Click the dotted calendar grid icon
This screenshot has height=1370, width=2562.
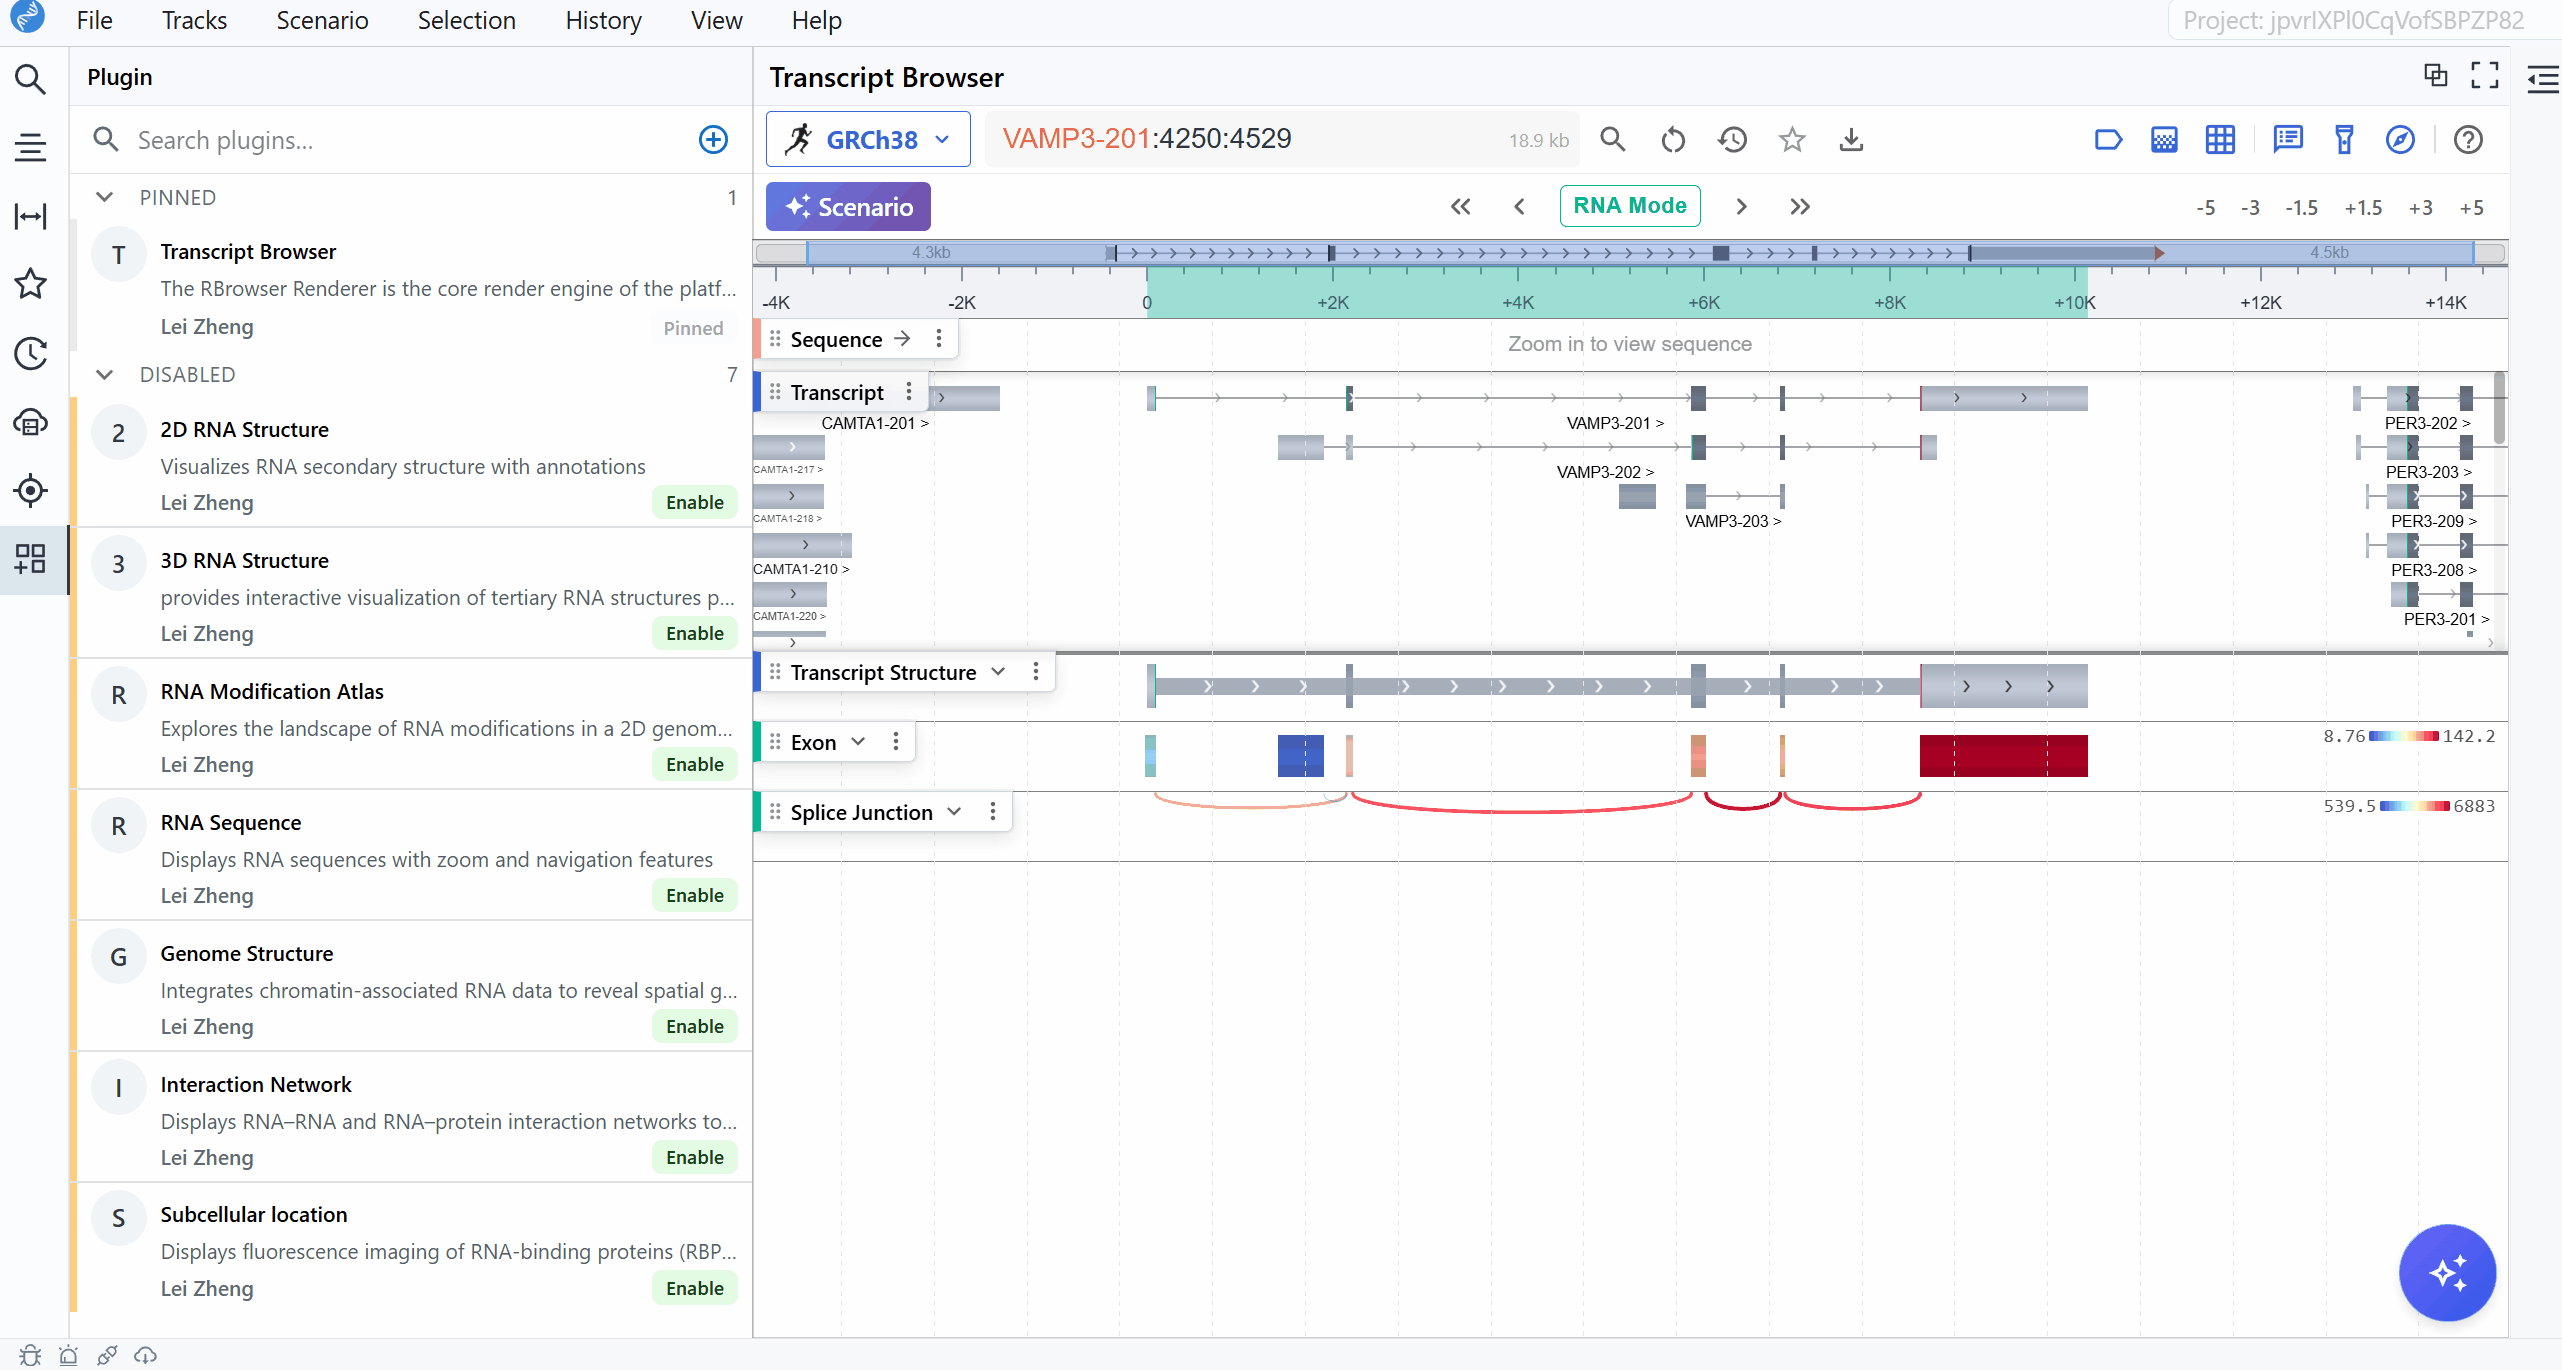click(2164, 140)
